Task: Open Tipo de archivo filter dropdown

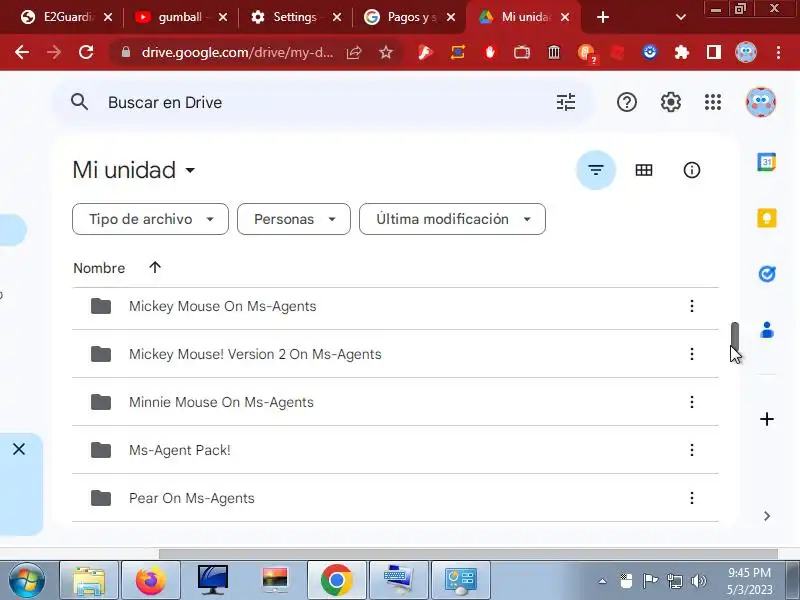Action: 151,219
